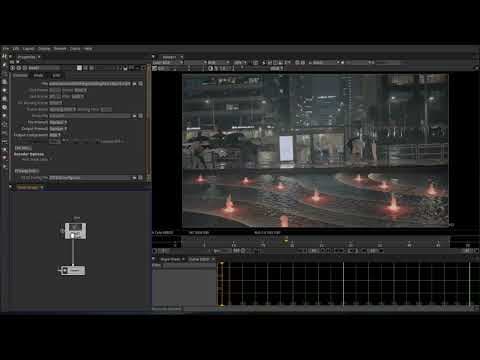Click the Read node name field
The image size is (480, 360).
43,68
